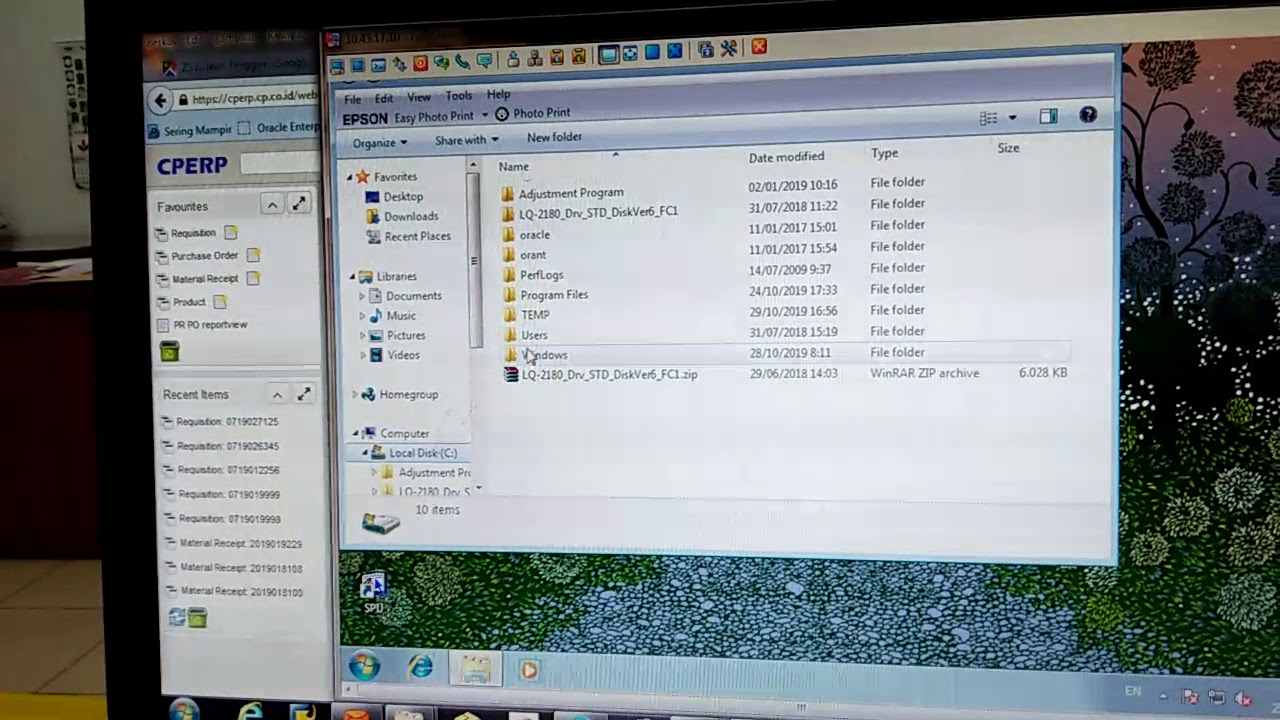Open the View menu in Explorer
Screen dimensions: 1280x720
click(419, 97)
